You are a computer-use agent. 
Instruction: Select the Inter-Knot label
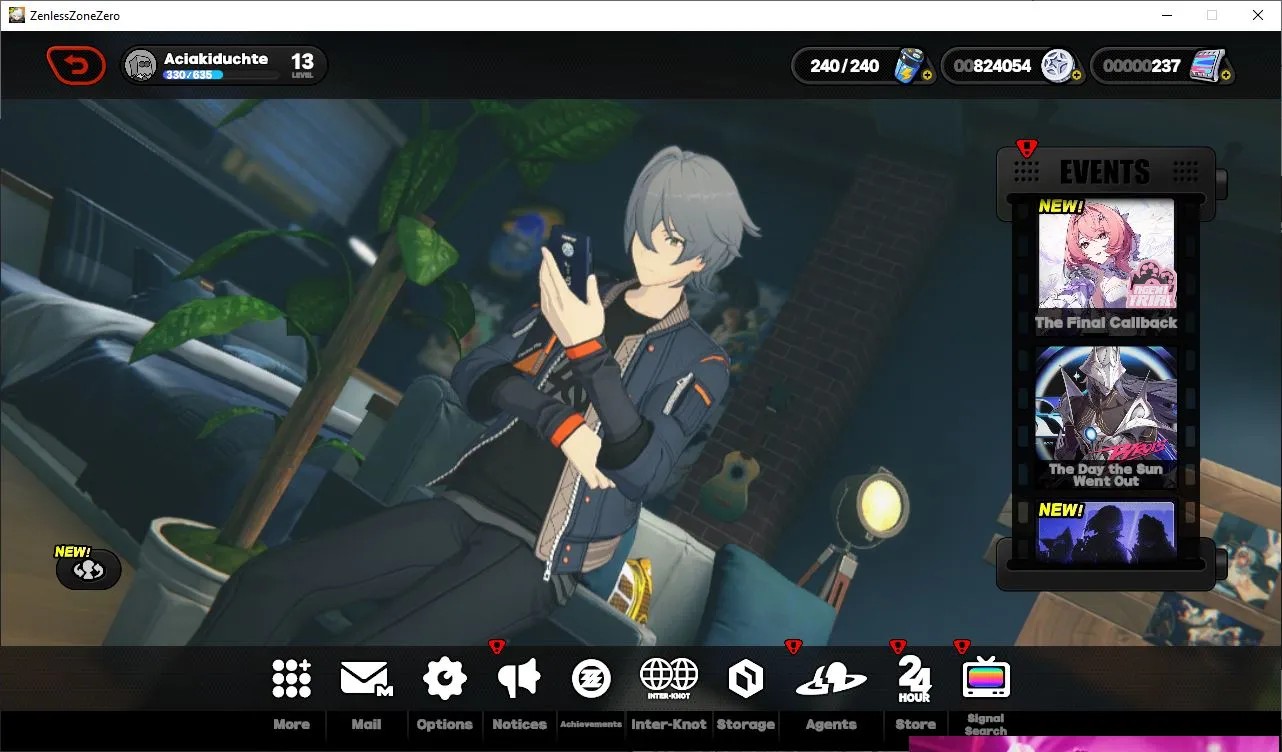[669, 724]
